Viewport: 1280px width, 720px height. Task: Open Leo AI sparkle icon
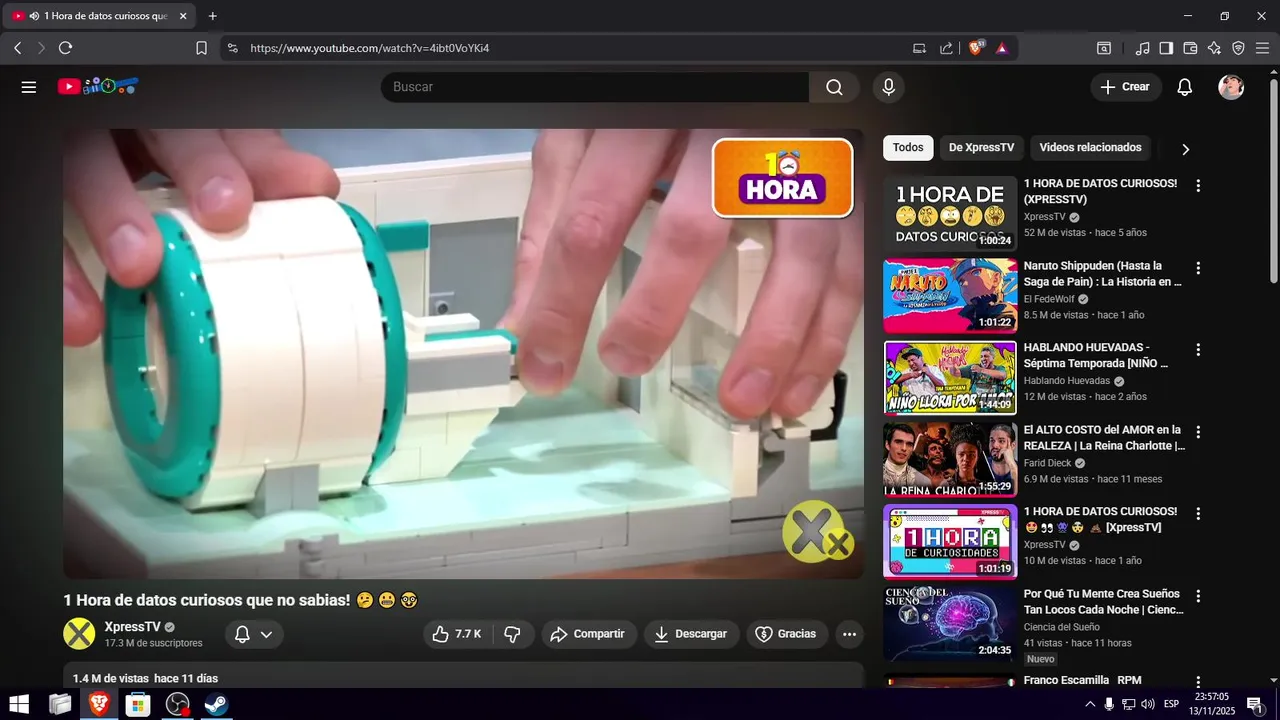click(x=1214, y=48)
